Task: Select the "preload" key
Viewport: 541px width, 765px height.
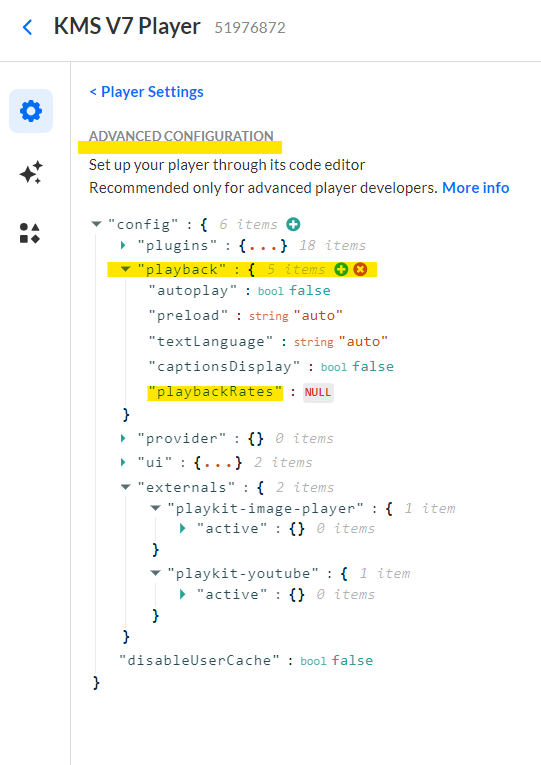Action: [x=188, y=316]
